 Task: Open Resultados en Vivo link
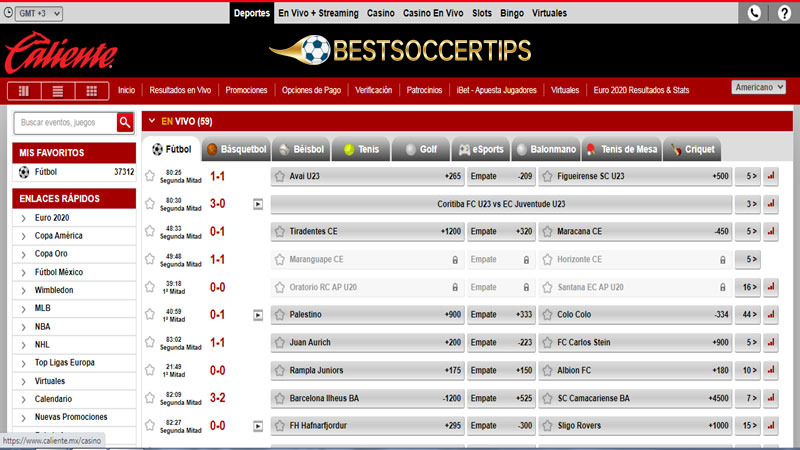[x=180, y=90]
